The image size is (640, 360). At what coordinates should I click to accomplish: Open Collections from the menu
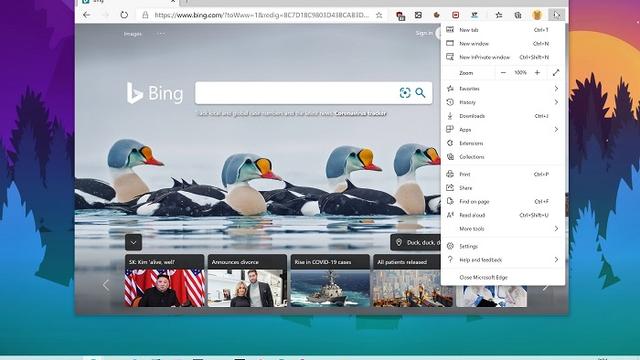coord(503,157)
